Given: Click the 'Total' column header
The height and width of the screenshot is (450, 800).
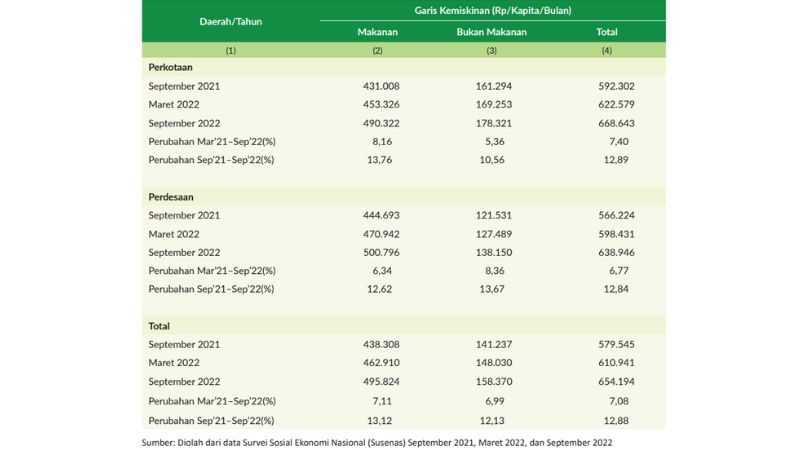Looking at the screenshot, I should click(x=607, y=32).
